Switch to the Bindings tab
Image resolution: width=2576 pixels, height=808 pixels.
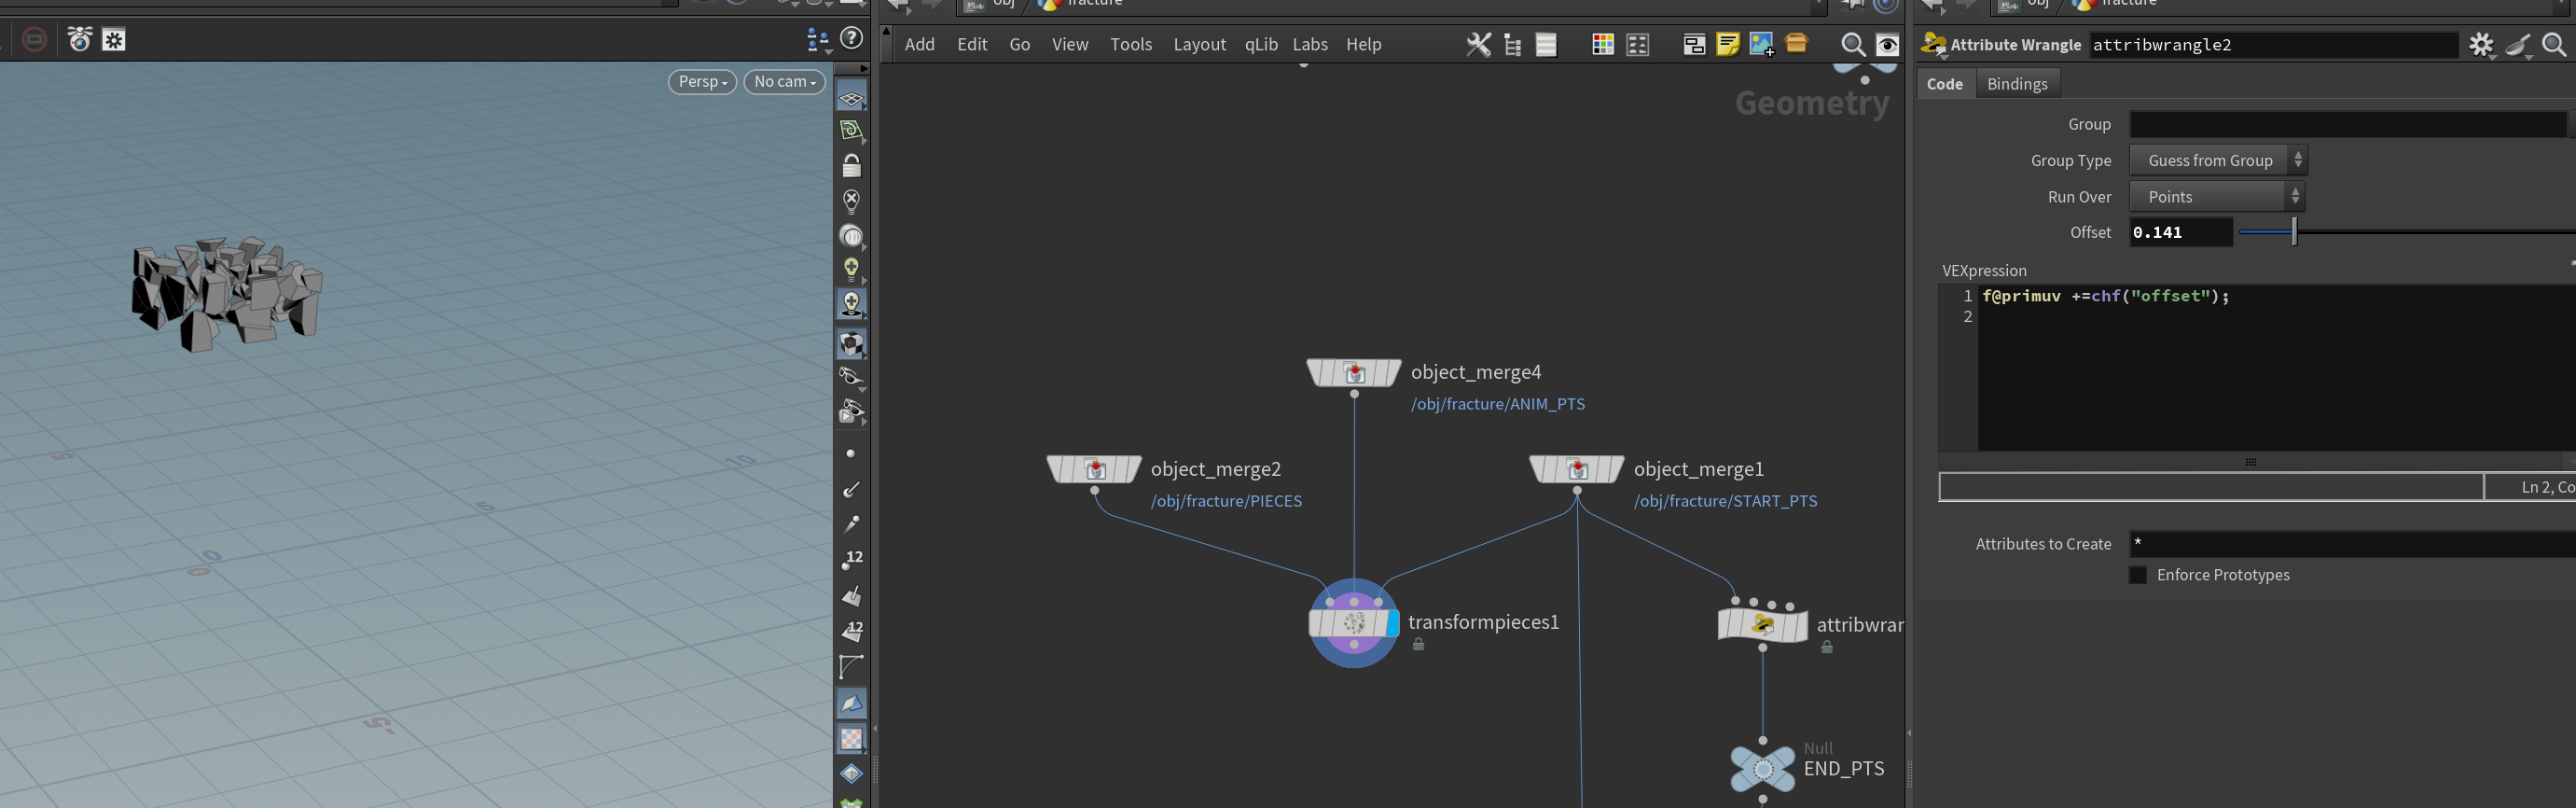[x=2017, y=84]
